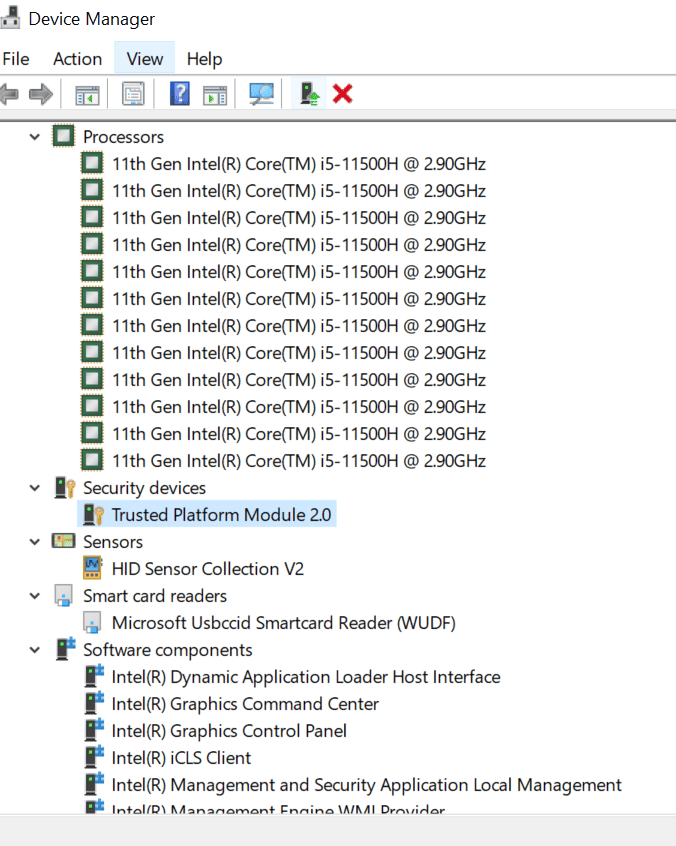Click the Device Manager window title text

coord(92,19)
